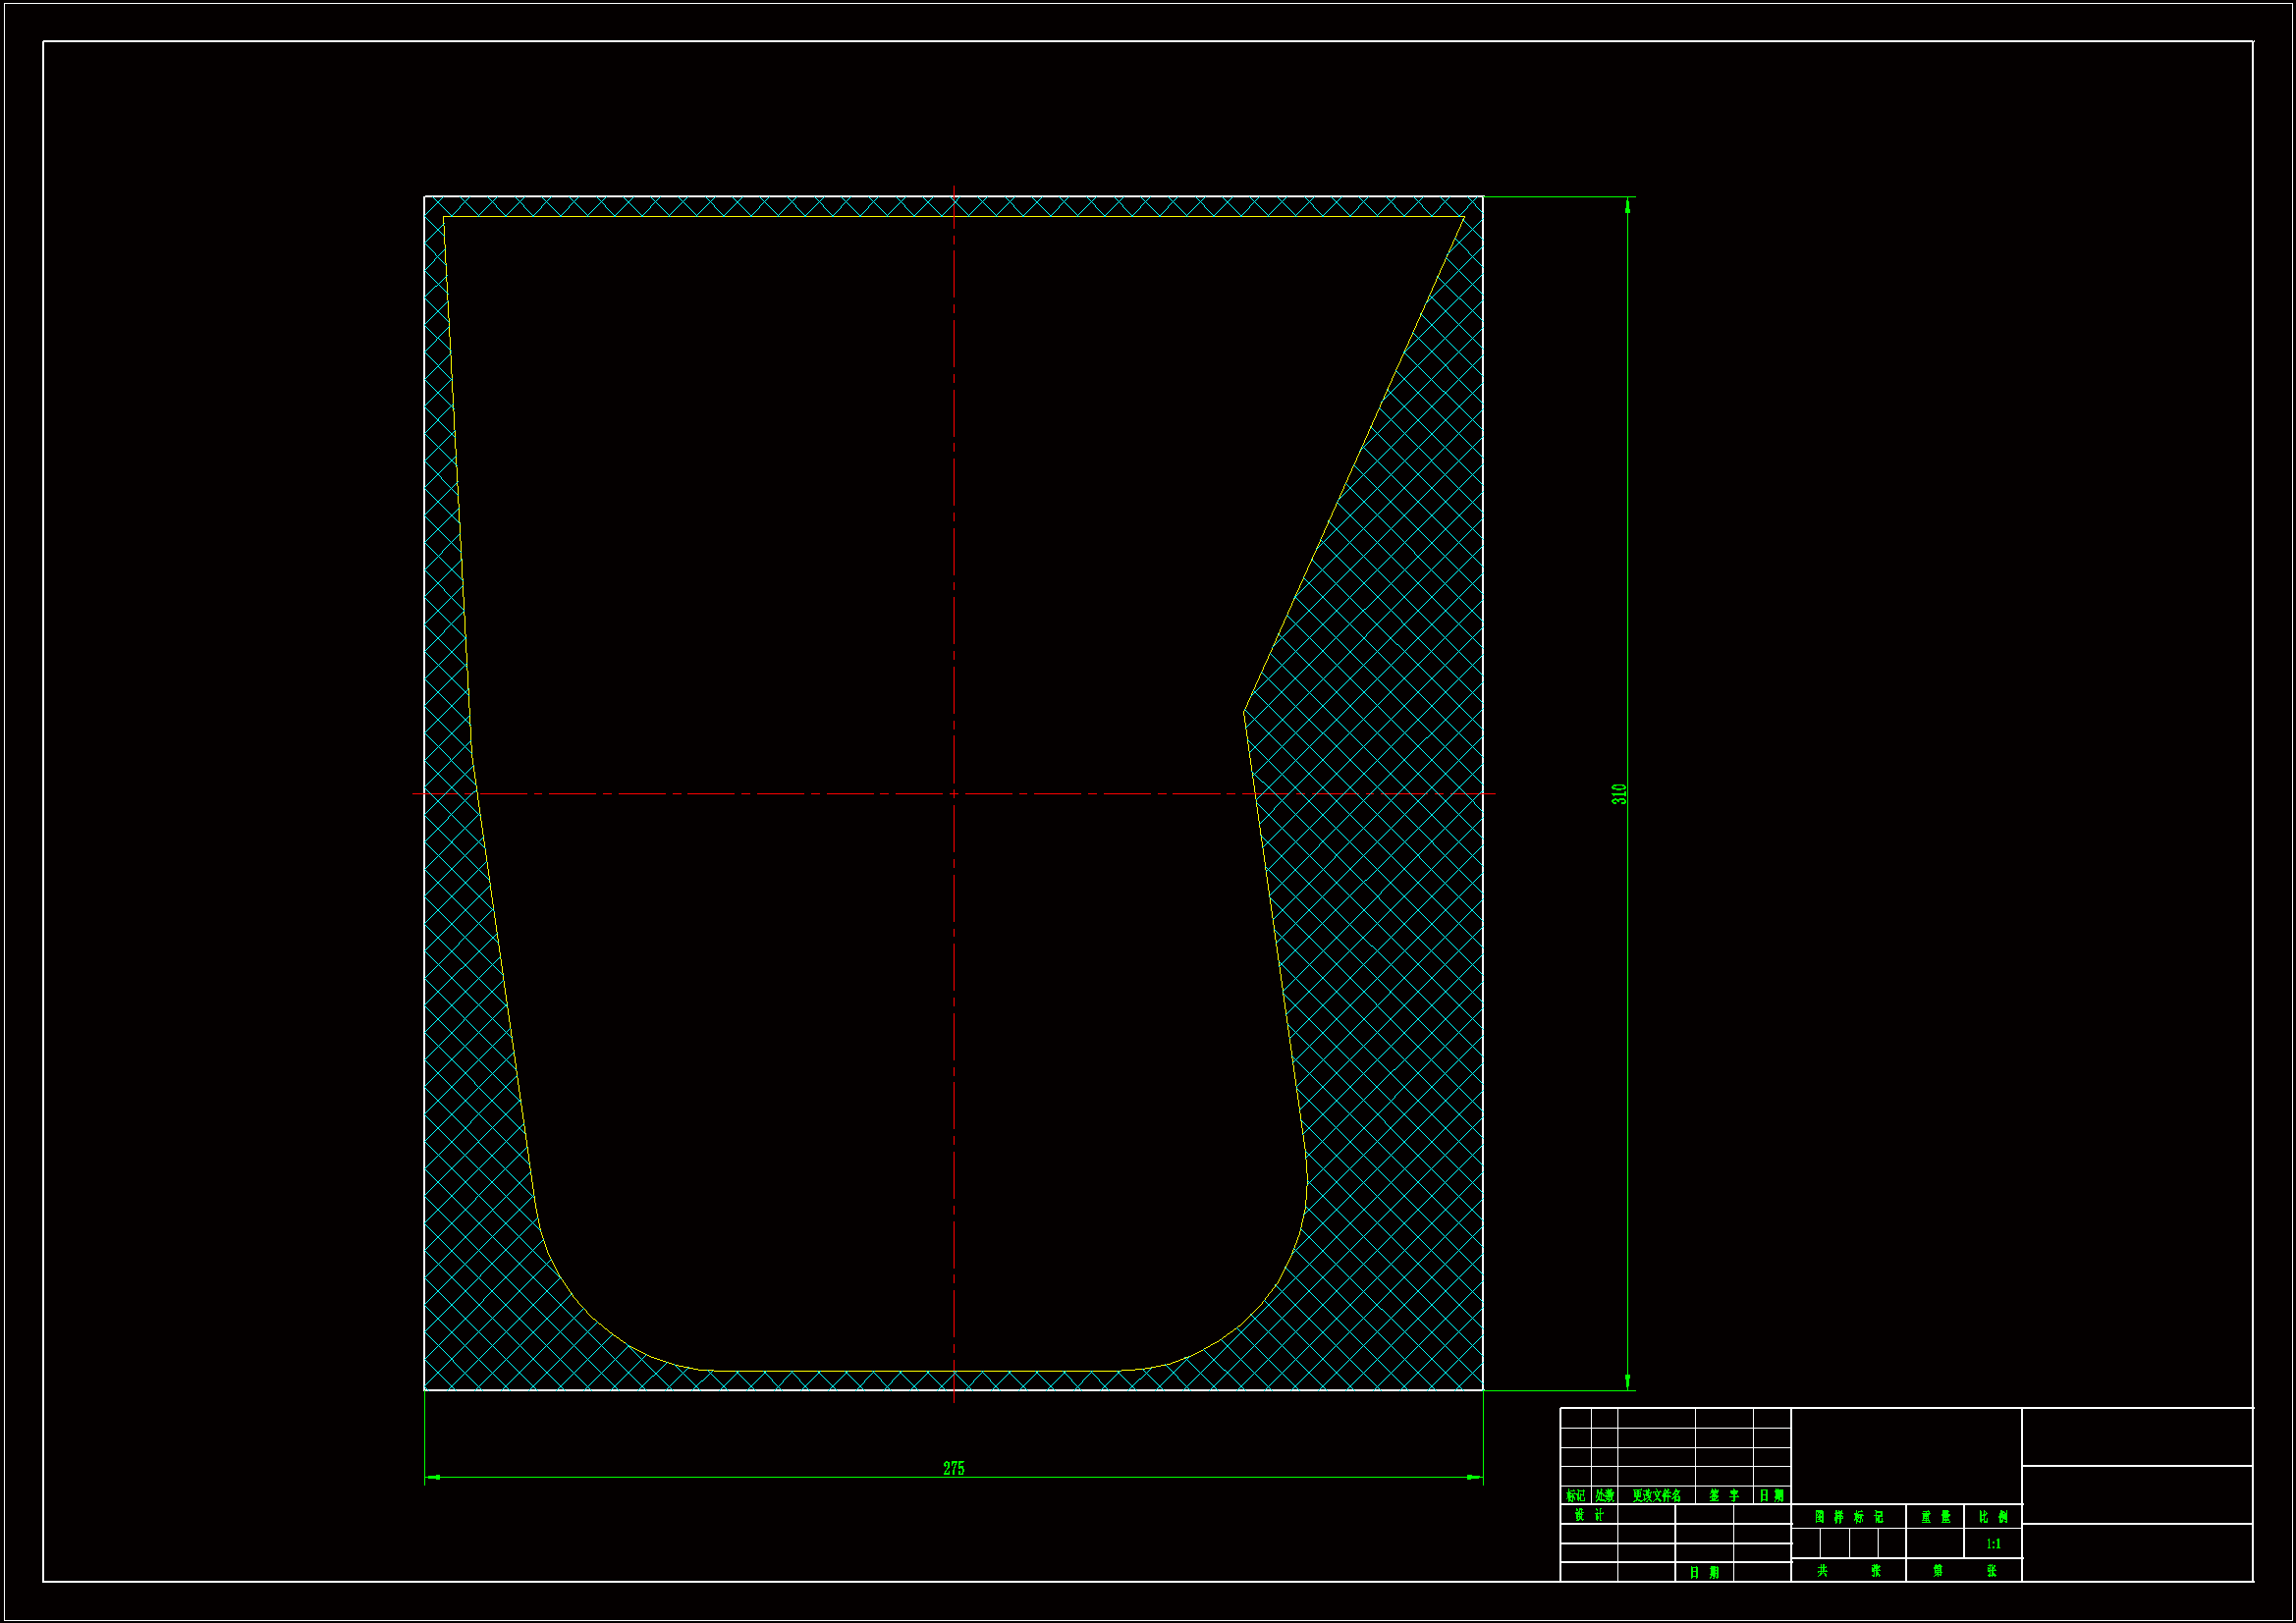
Task: Click the 310 vertical dimension text
Action: pos(1619,793)
